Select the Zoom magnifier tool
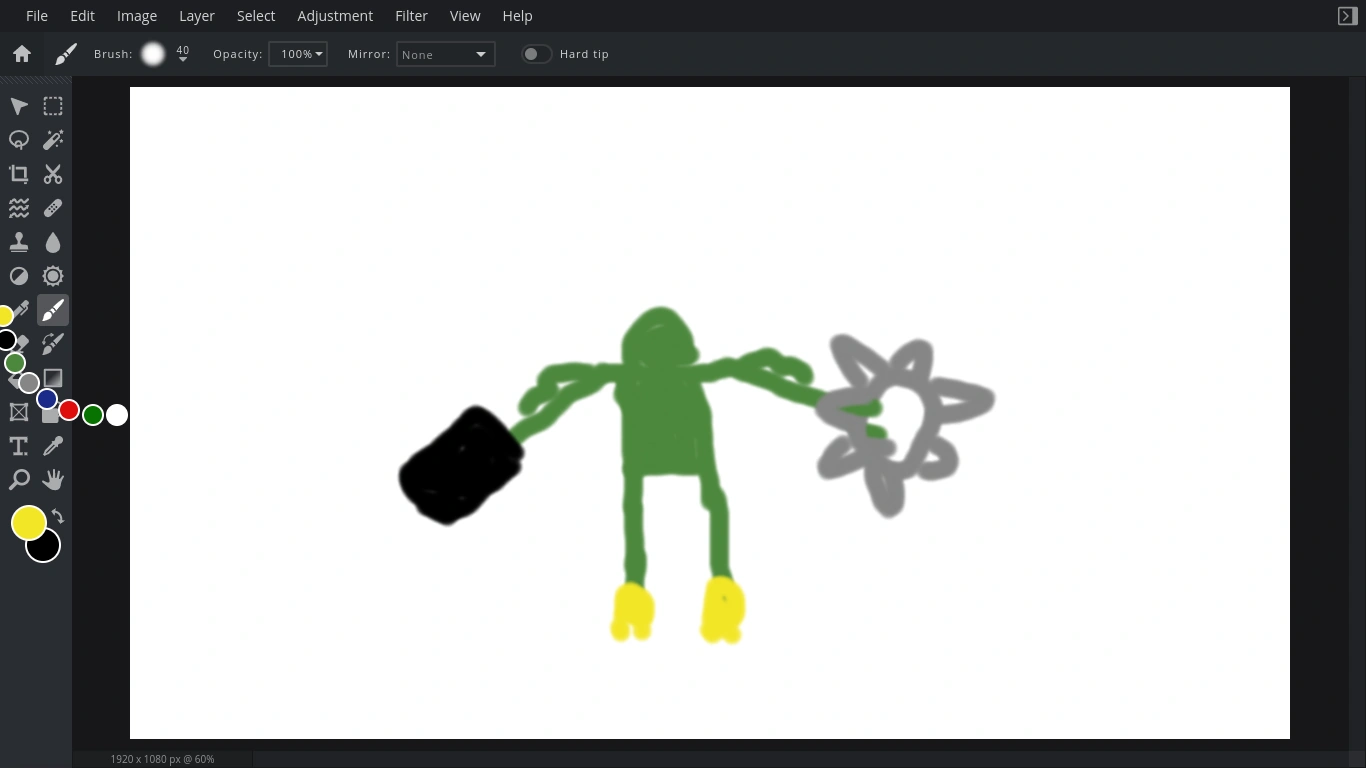1366x768 pixels. [x=19, y=480]
